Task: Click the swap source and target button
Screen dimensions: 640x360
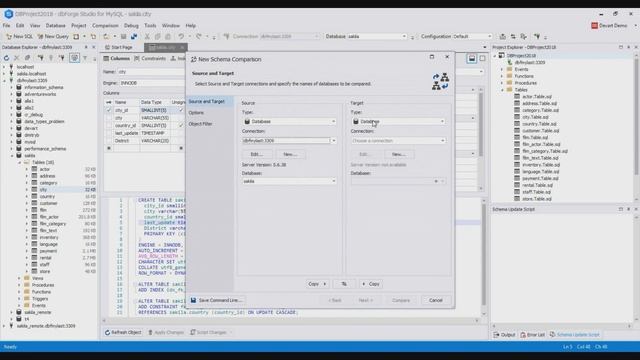Action: [344, 284]
